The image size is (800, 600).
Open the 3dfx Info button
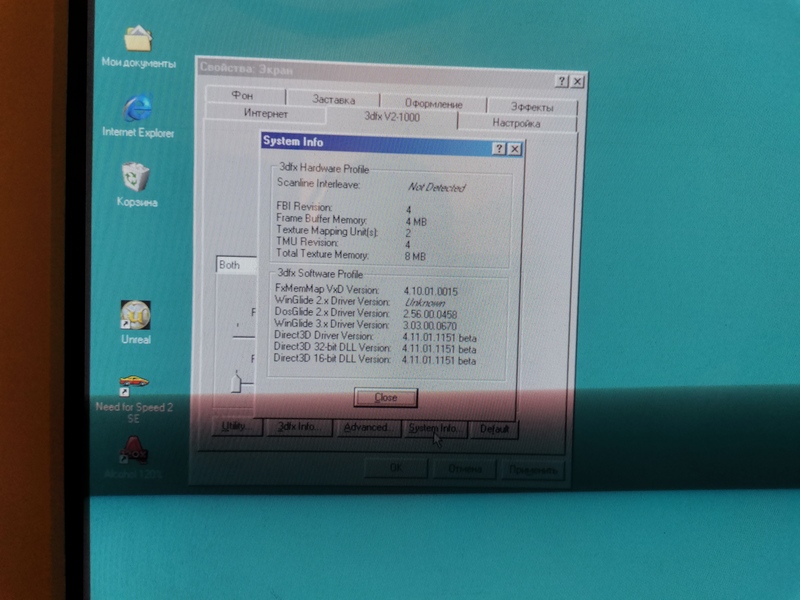tap(298, 427)
